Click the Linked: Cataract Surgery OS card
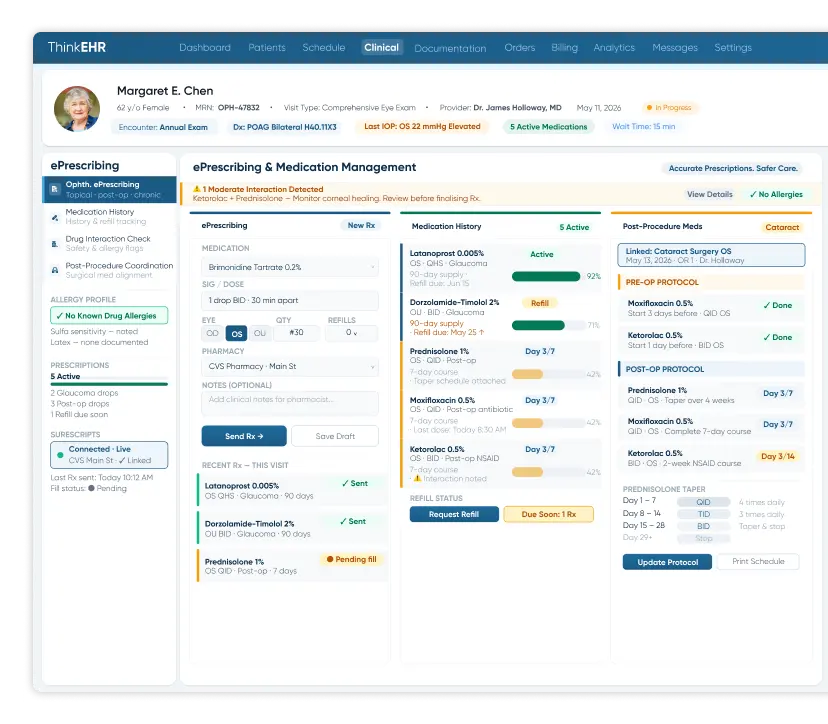The height and width of the screenshot is (724, 828). point(711,256)
